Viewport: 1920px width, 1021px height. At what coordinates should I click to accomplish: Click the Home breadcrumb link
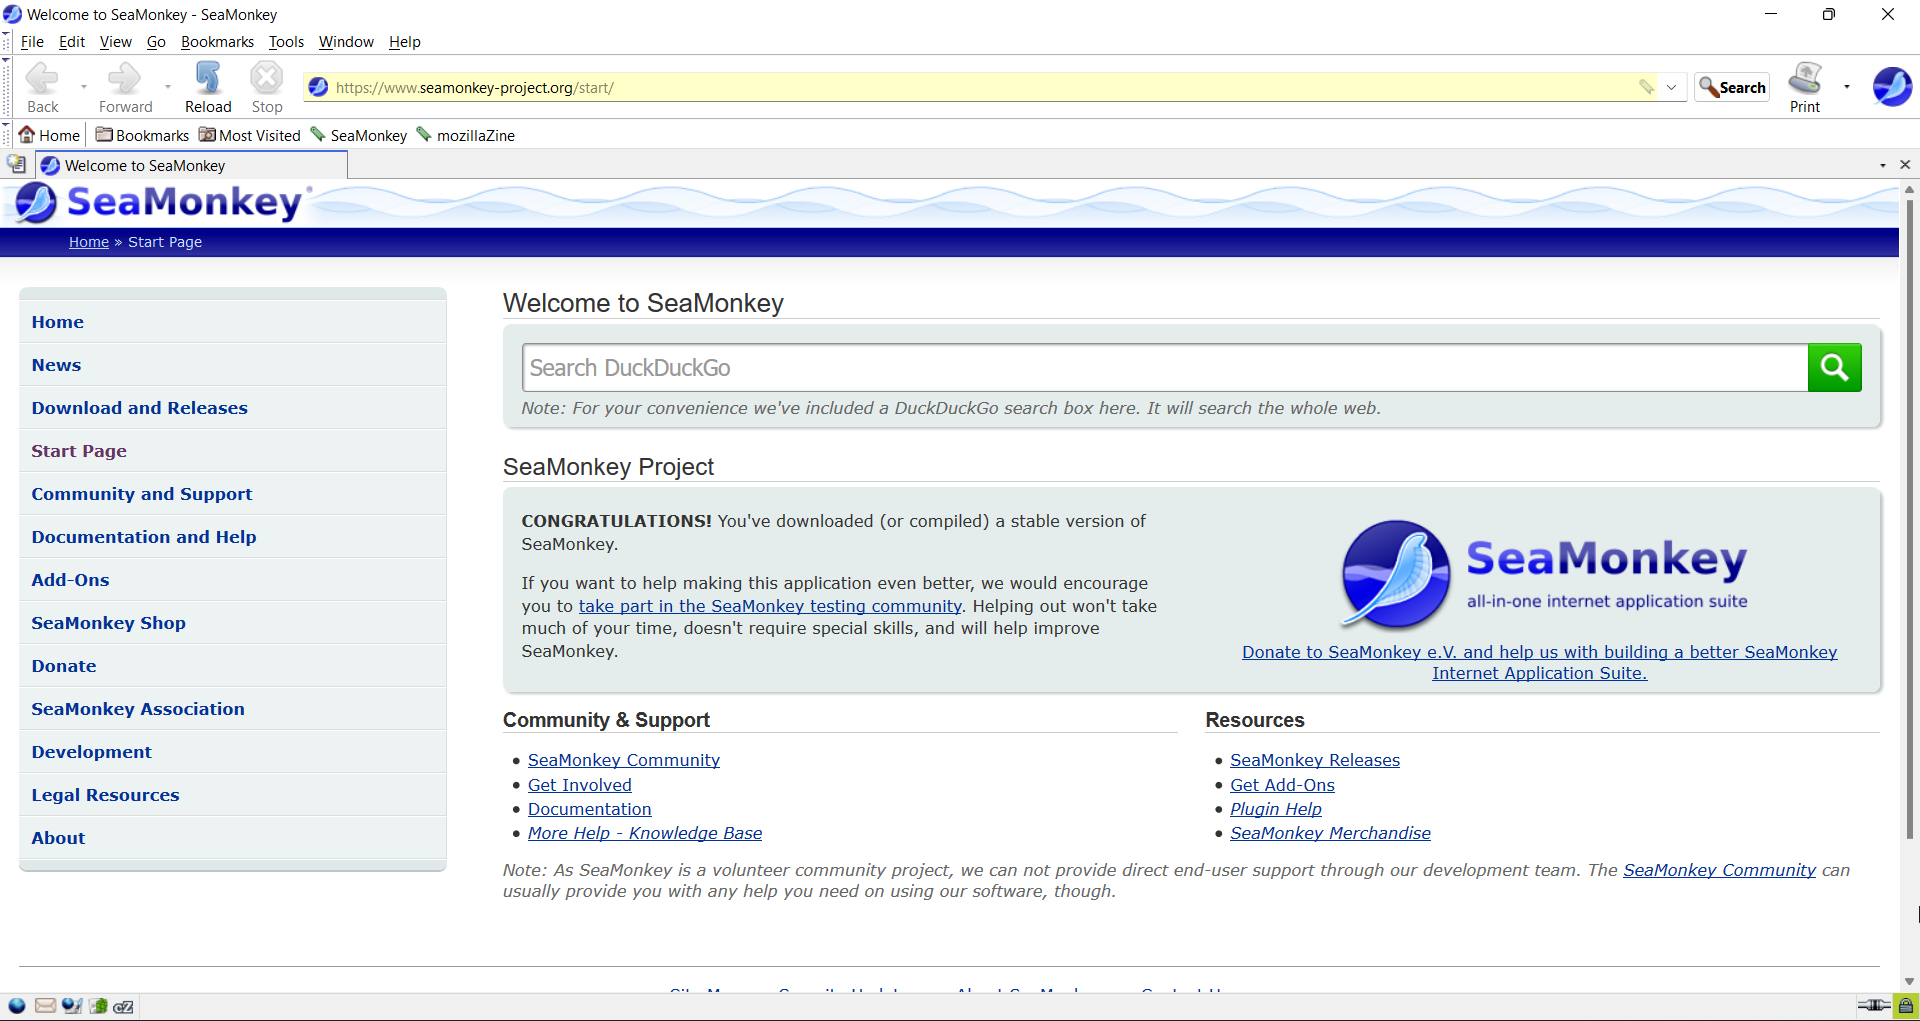pyautogui.click(x=89, y=242)
